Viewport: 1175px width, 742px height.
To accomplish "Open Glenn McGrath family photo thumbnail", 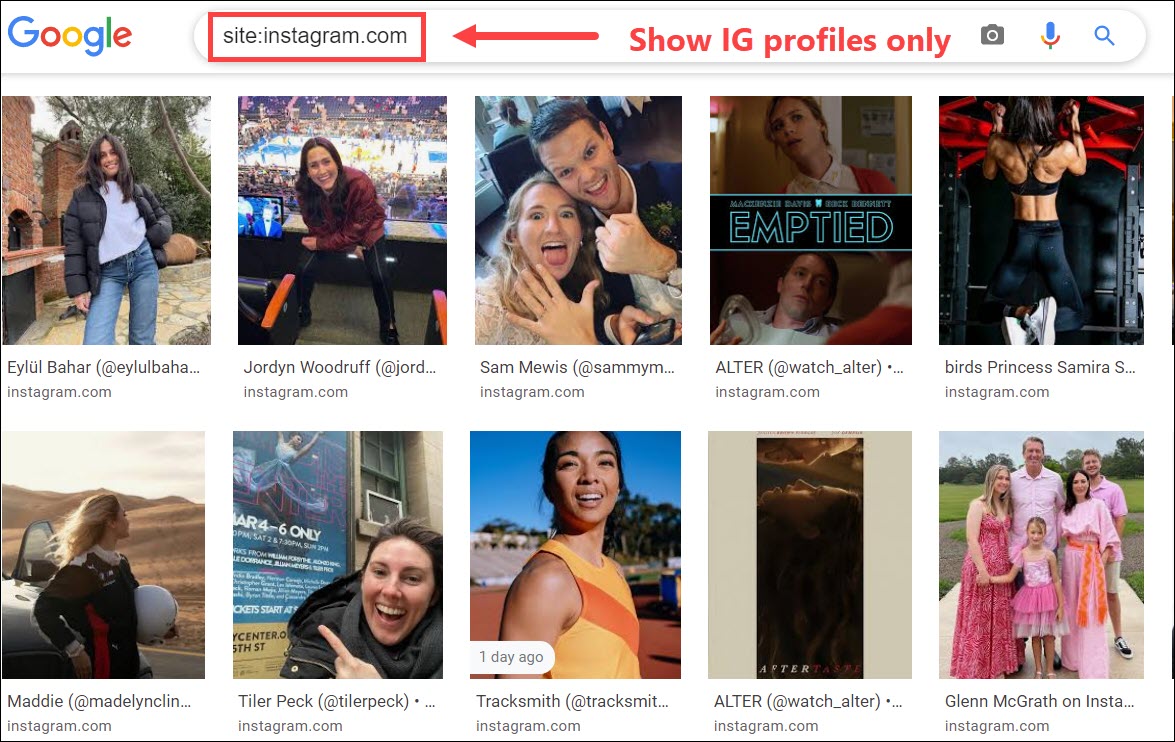I will [1042, 555].
